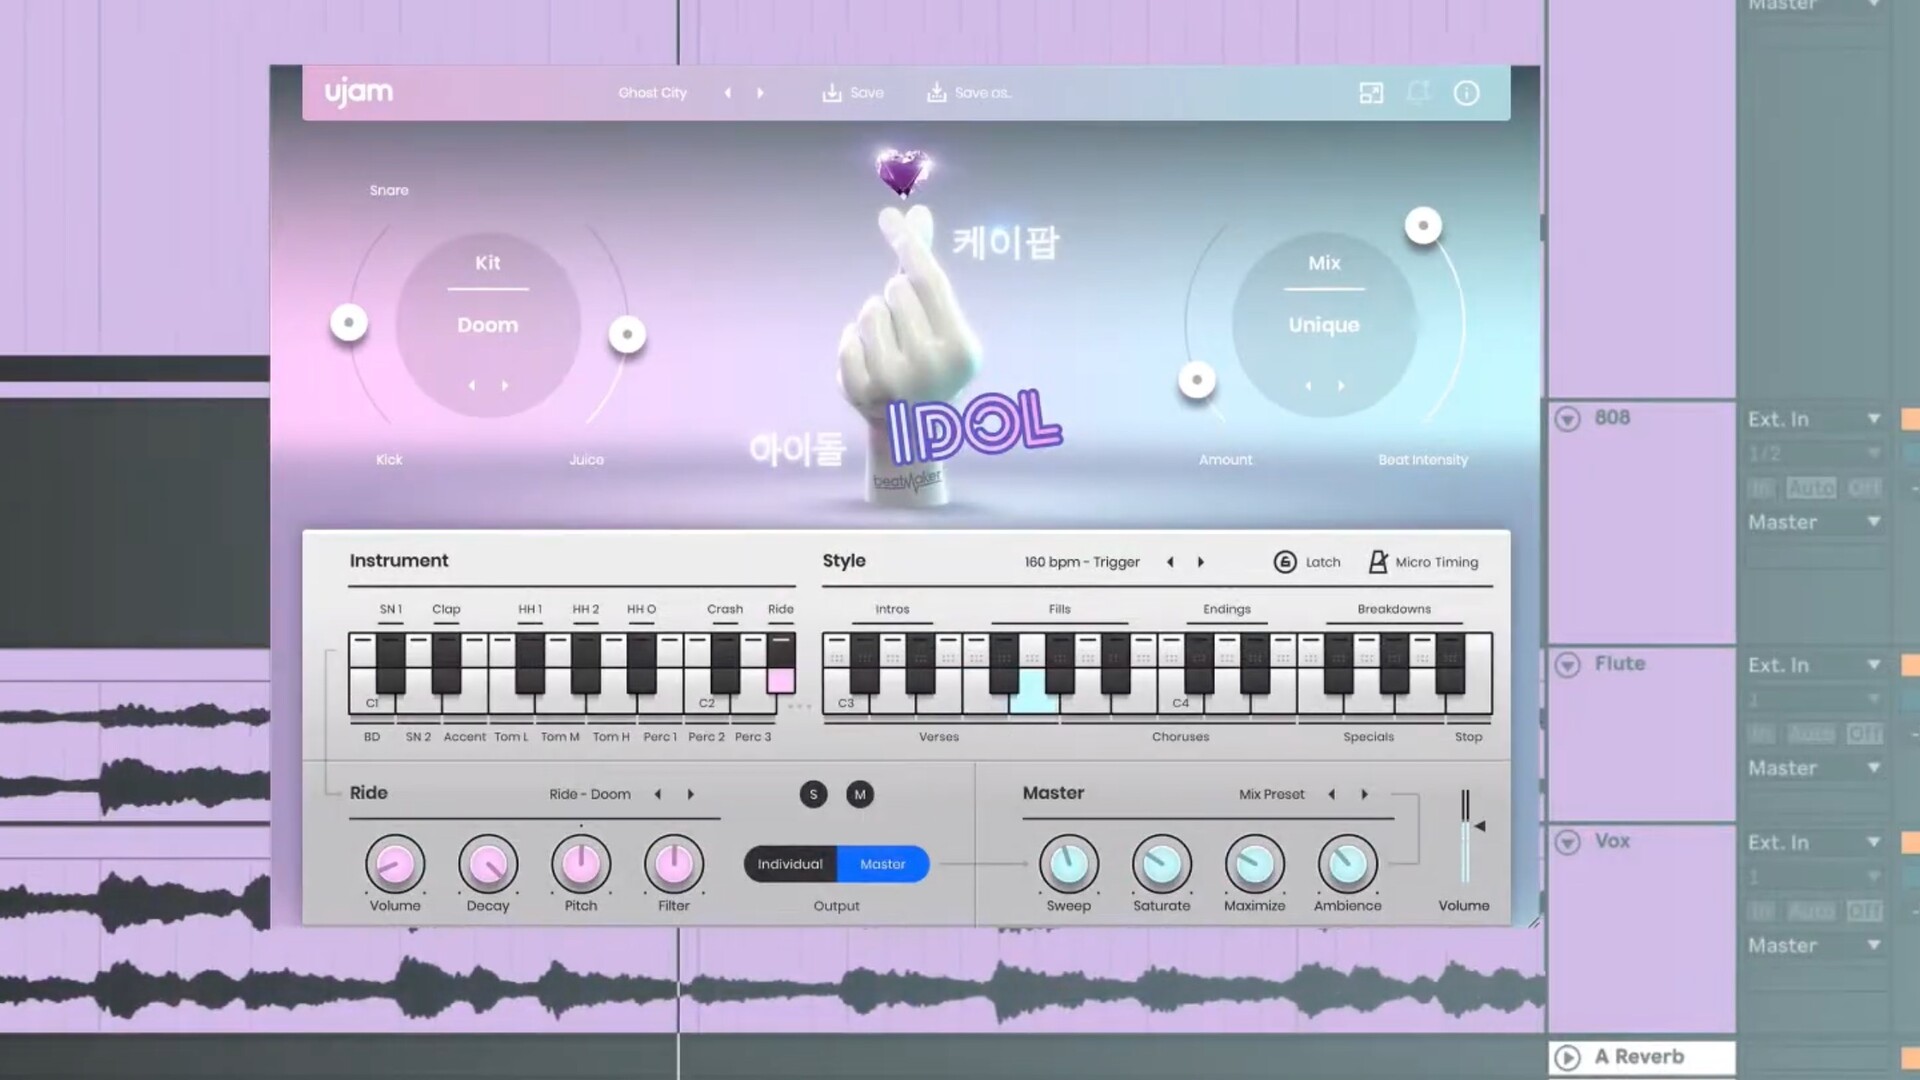1920x1080 pixels.
Task: Toggle Flute track Off monitor button
Action: [1865, 734]
